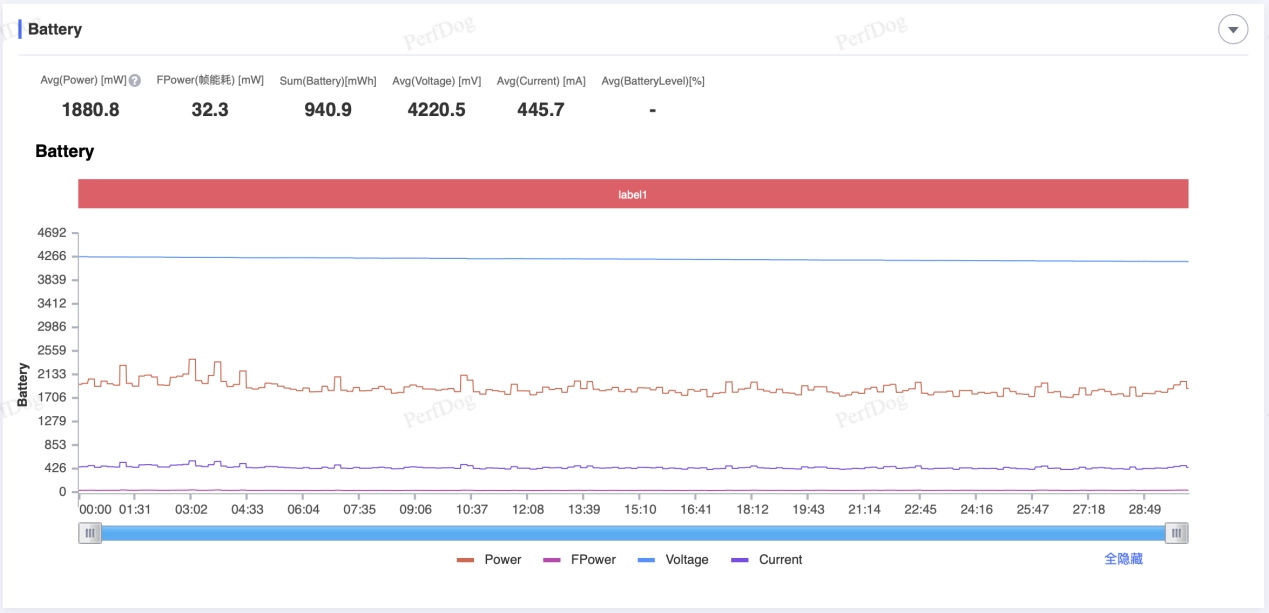Click the 全隐藏 hide-all link
Screen dimensions: 1269x613
click(1123, 559)
